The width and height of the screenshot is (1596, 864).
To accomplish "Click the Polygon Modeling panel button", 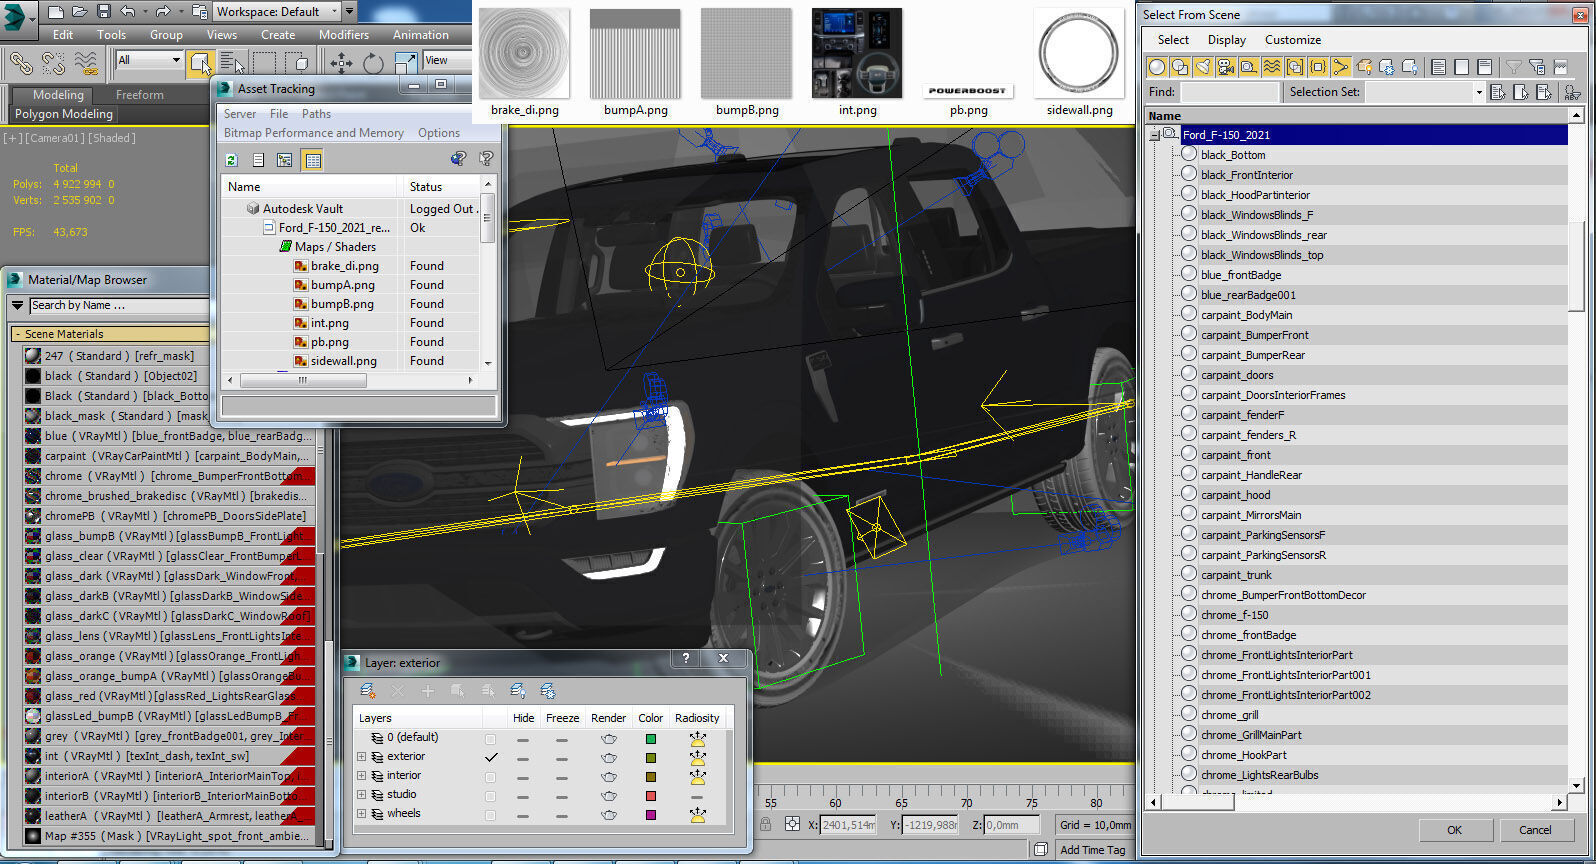I will [64, 114].
